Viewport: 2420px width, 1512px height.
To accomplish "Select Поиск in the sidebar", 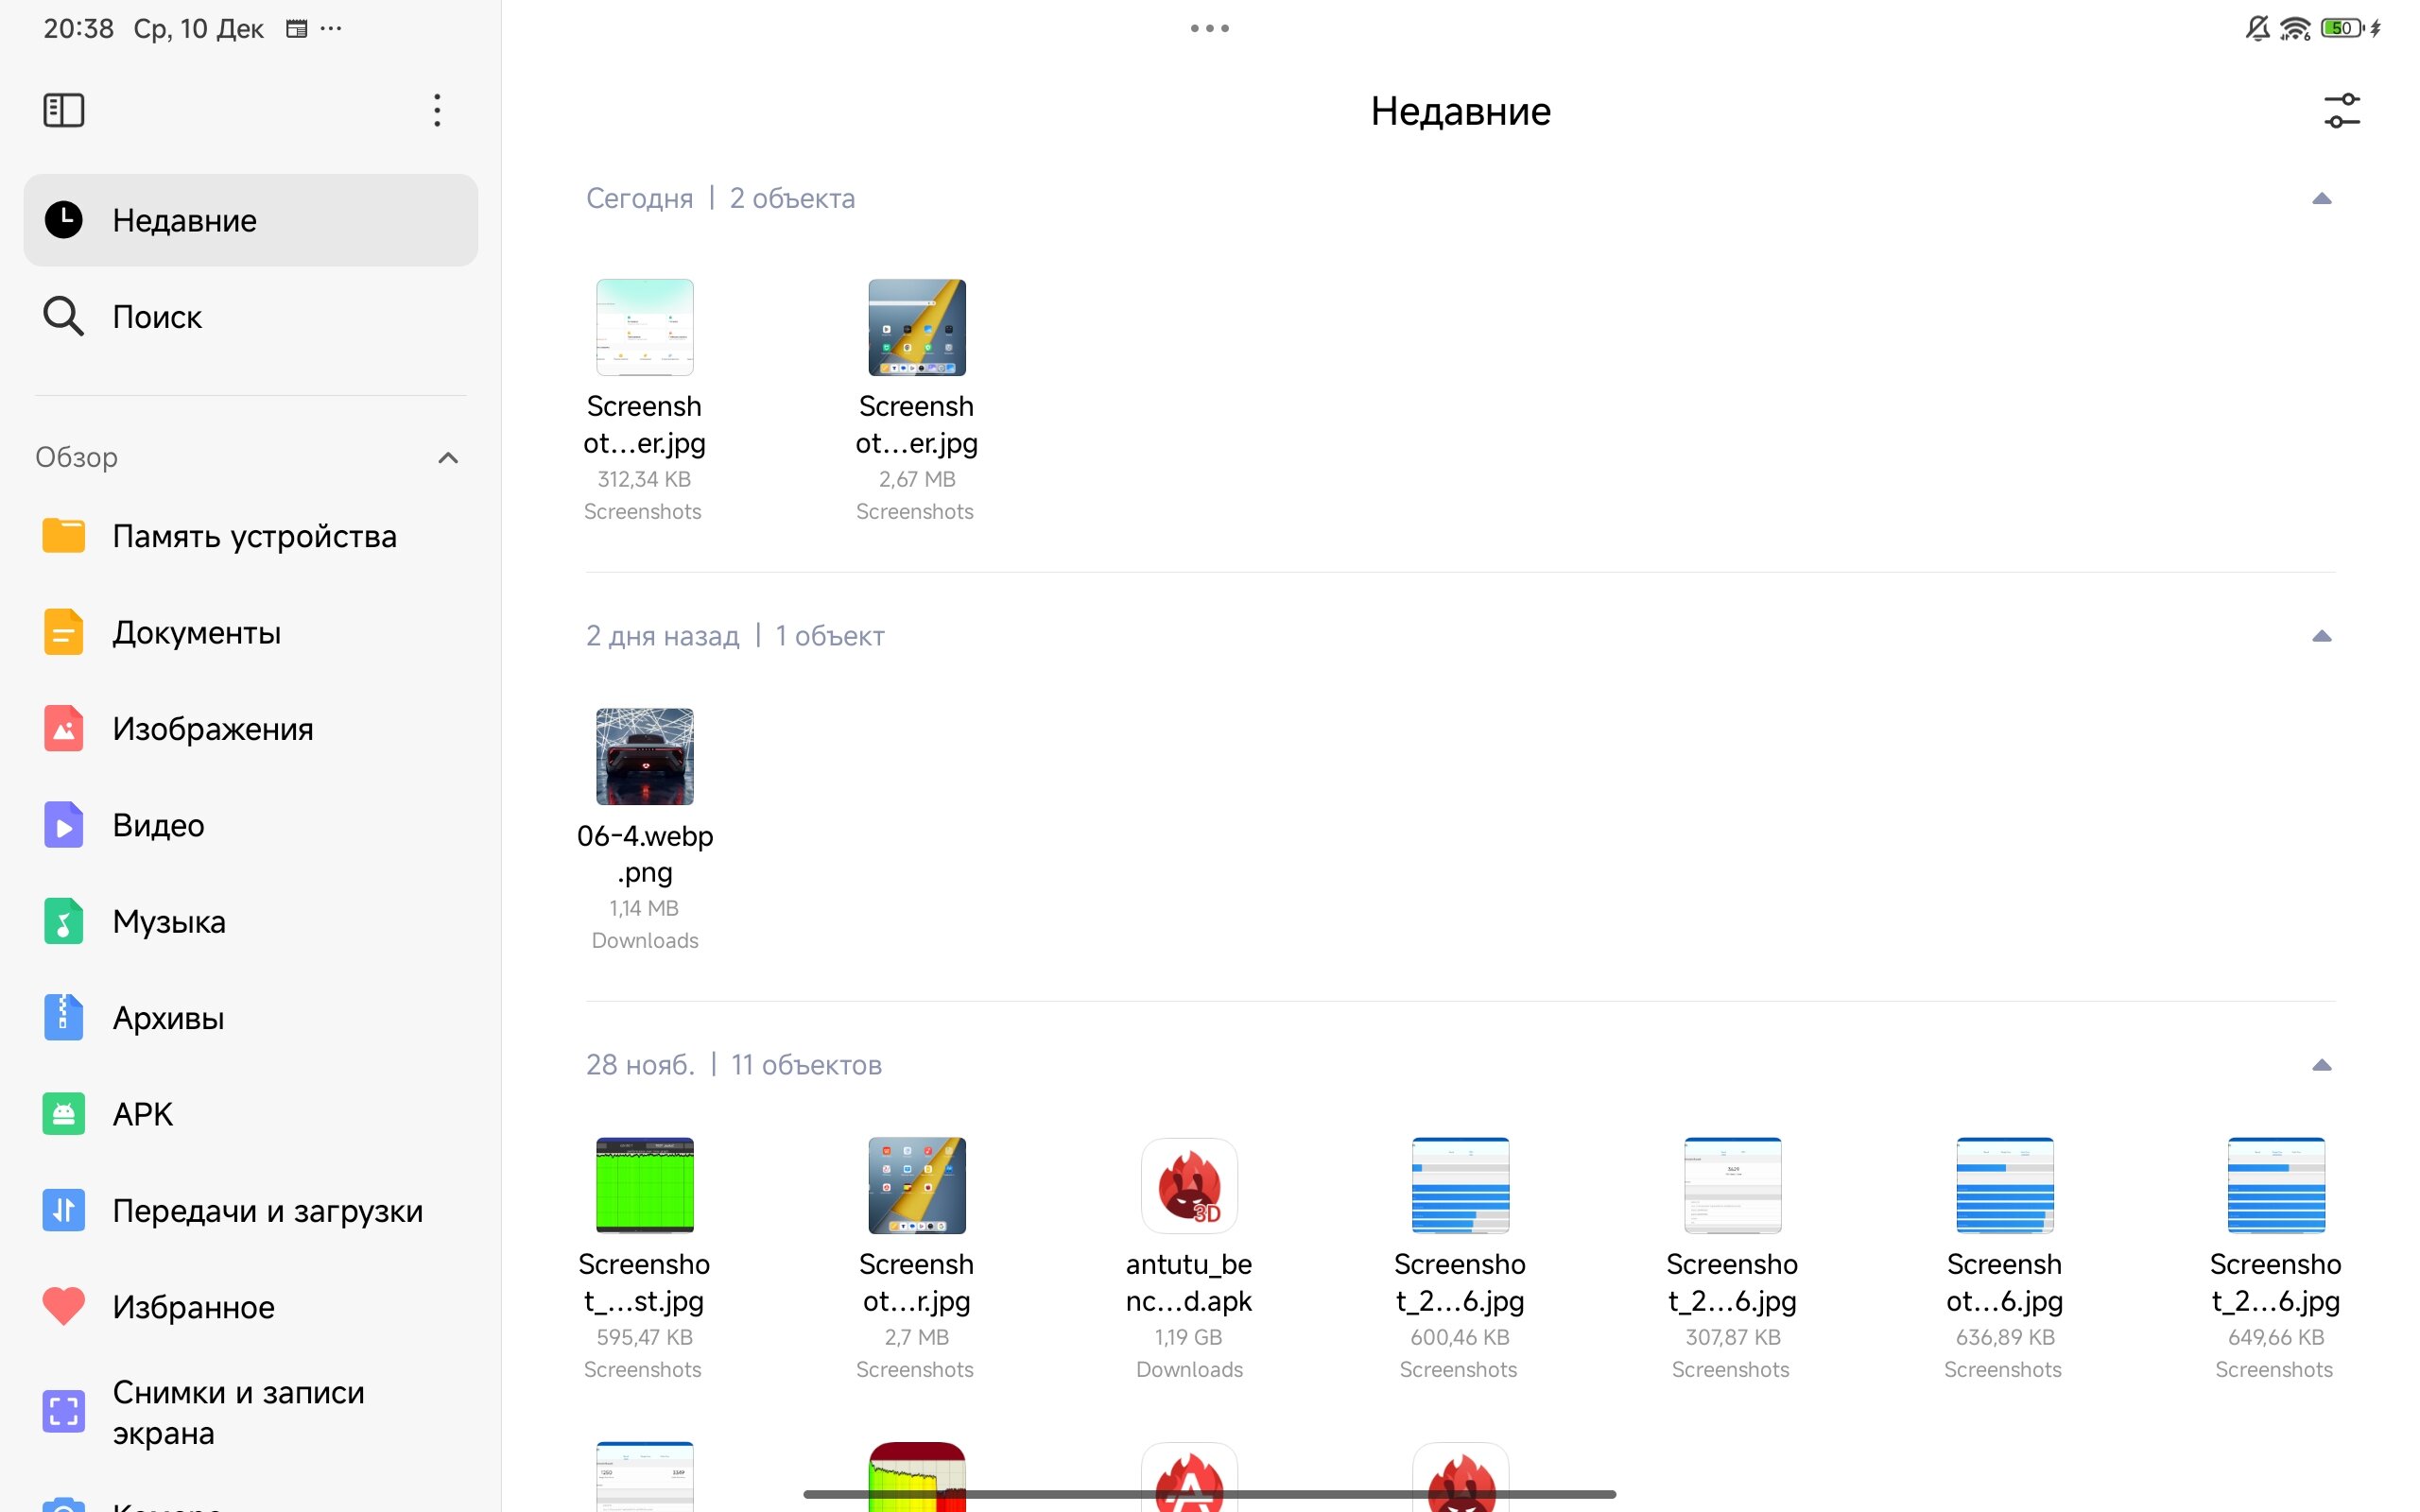I will pos(157,317).
